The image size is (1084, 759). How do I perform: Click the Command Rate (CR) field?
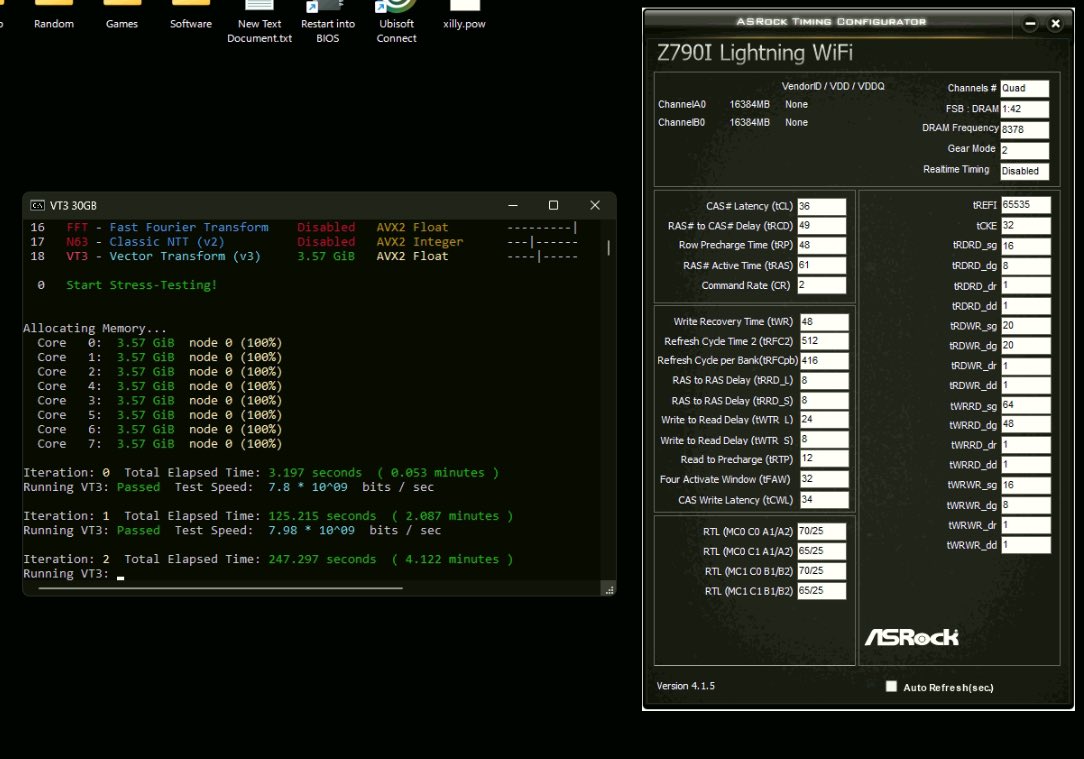[821, 285]
